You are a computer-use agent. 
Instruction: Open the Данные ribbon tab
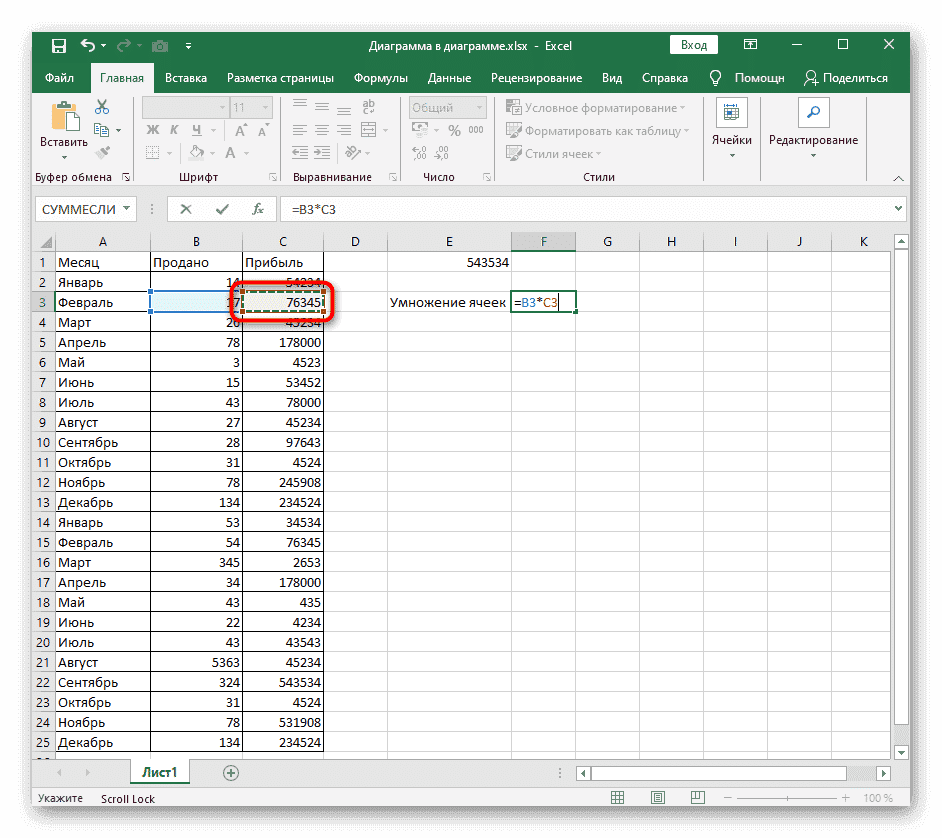pos(449,77)
